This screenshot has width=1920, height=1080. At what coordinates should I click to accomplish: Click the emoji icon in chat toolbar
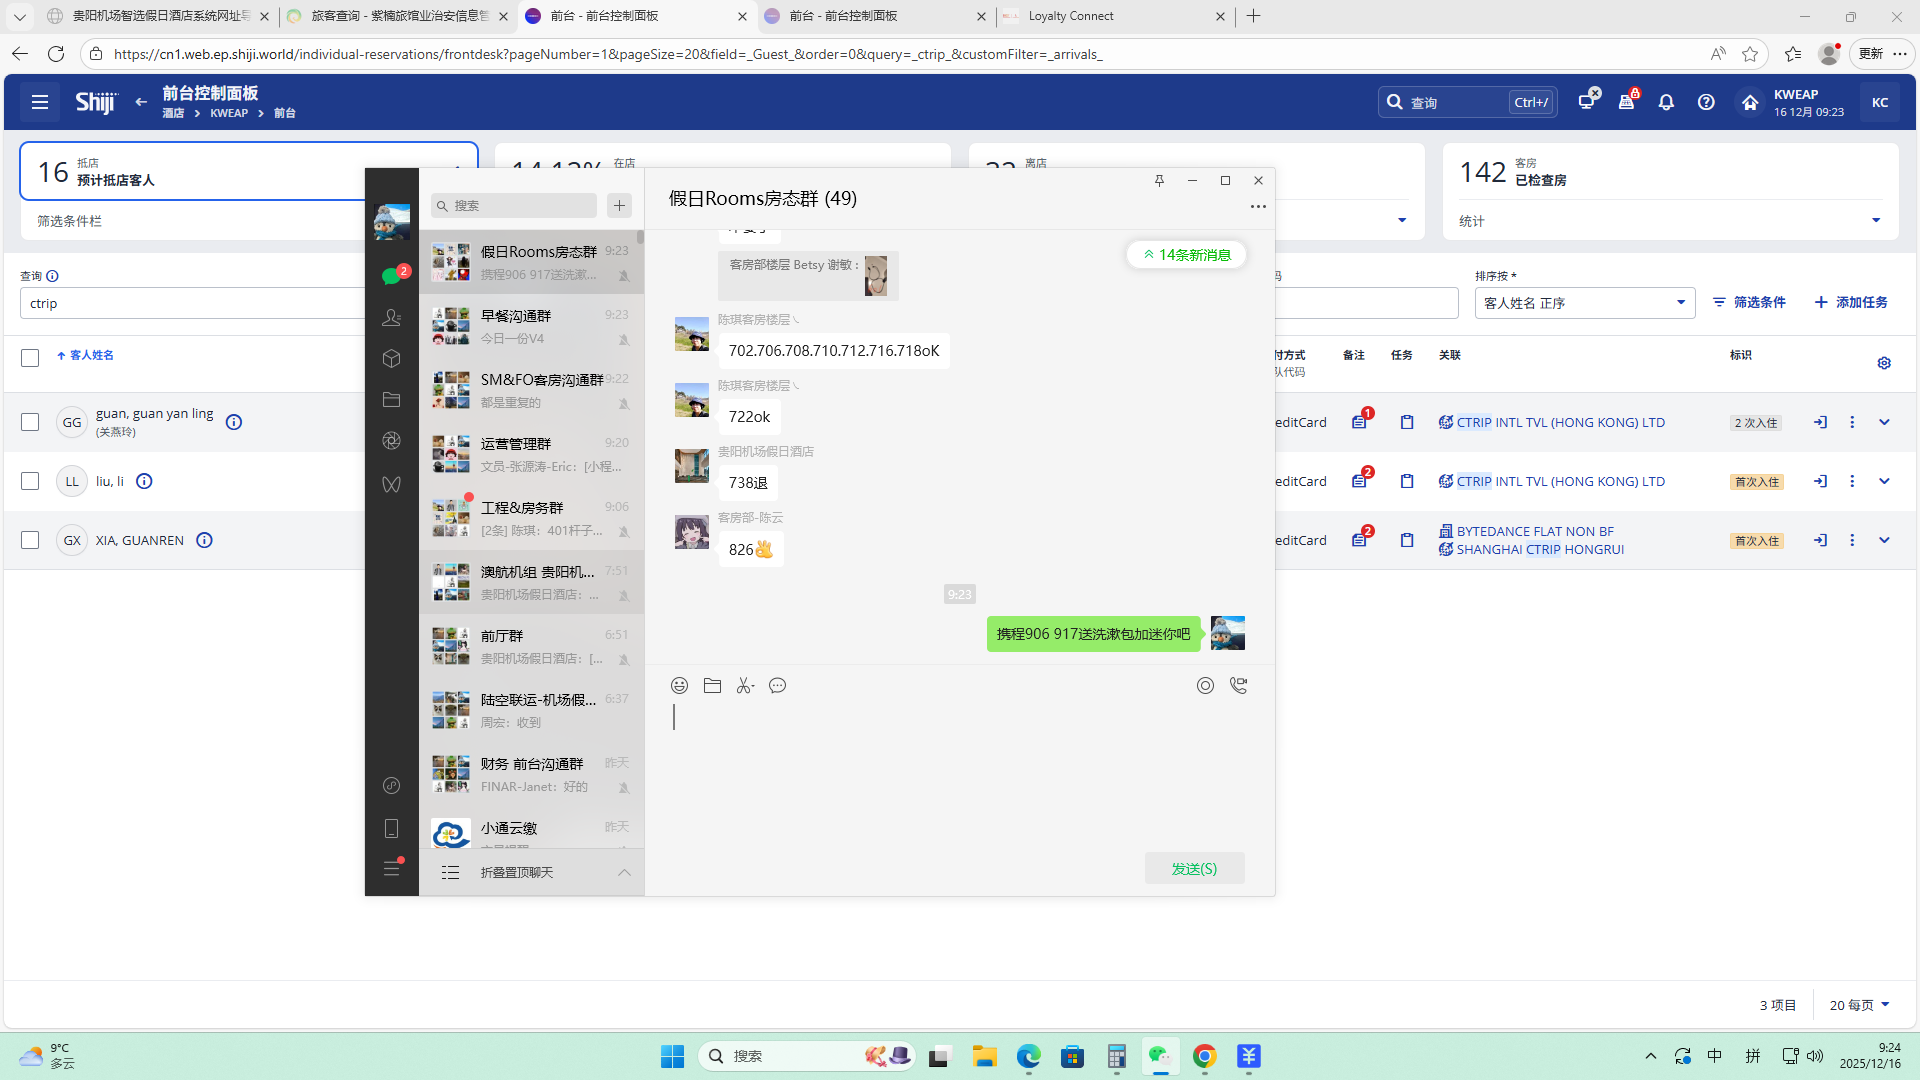[x=679, y=685]
